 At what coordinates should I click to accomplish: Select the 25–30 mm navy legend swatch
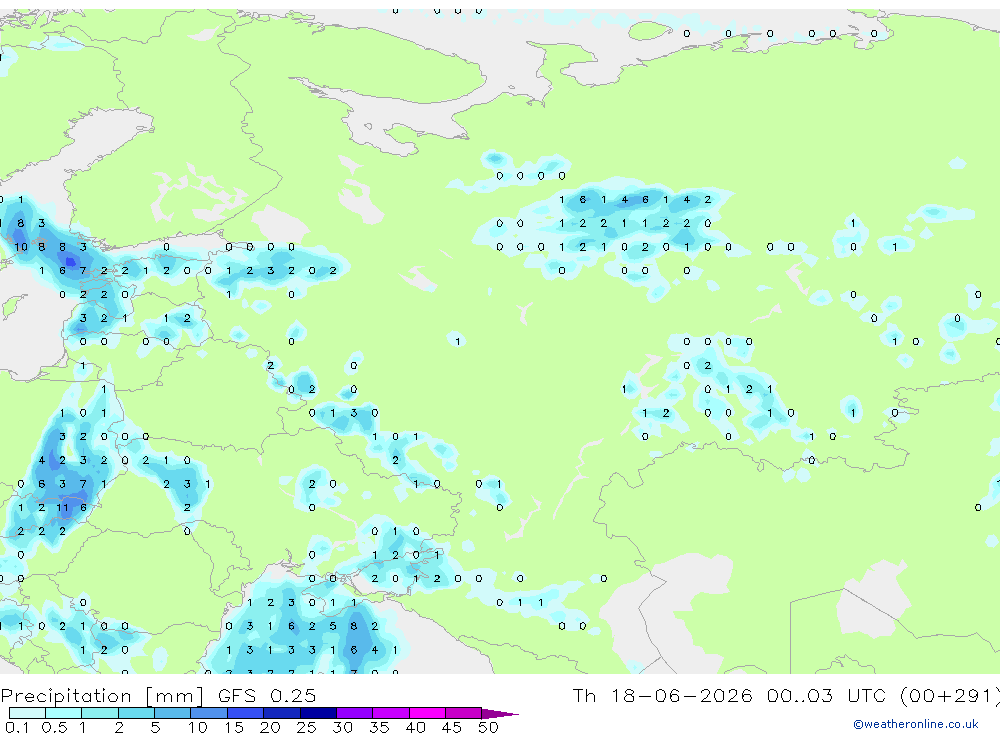pos(318,713)
